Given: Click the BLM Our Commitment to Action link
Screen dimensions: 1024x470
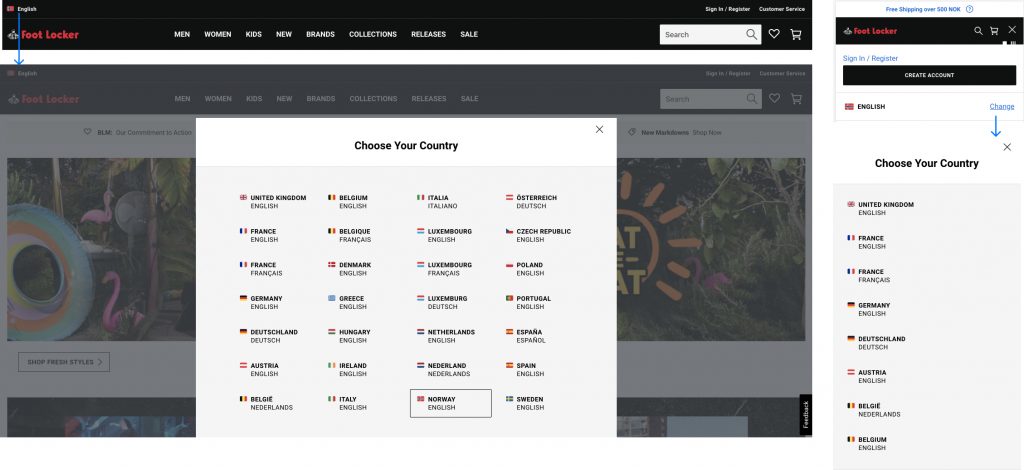Looking at the screenshot, I should click(x=144, y=132).
